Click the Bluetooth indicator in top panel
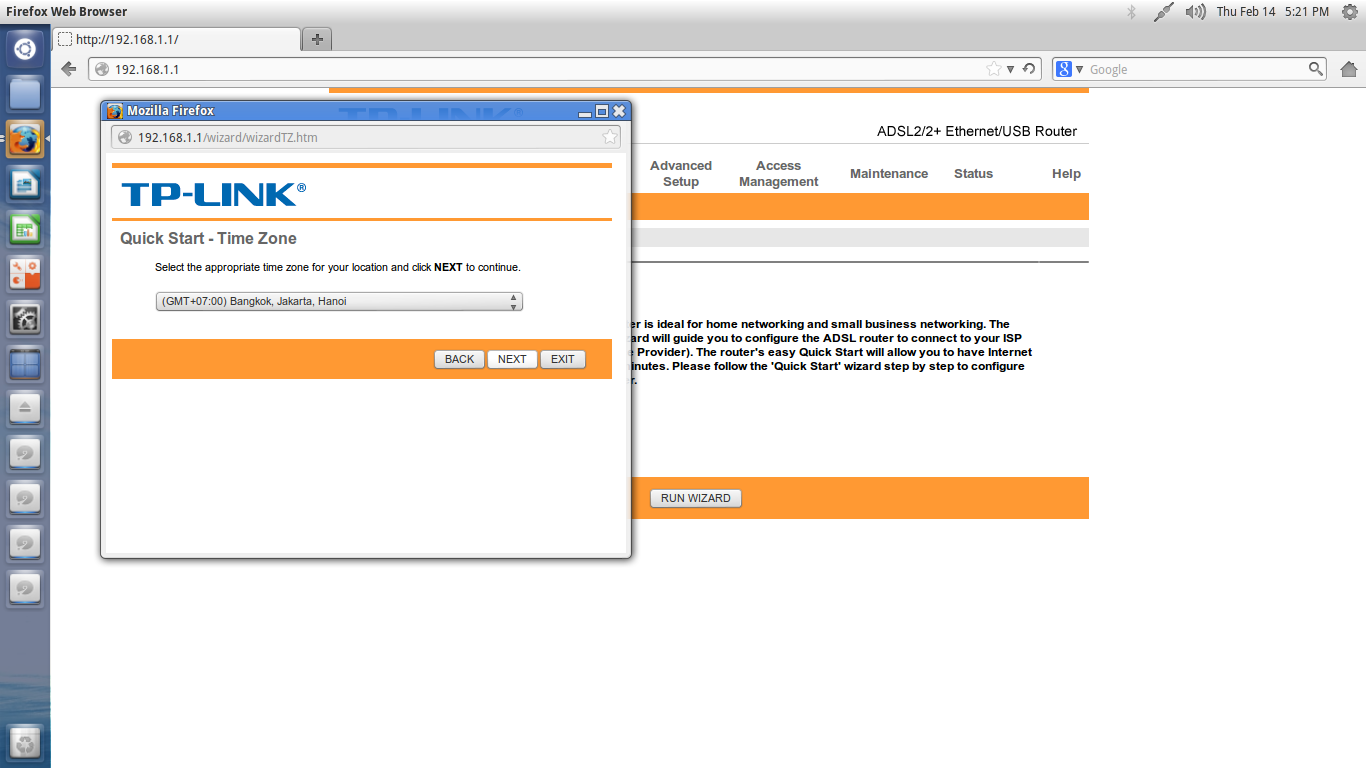1366x768 pixels. click(x=1132, y=12)
